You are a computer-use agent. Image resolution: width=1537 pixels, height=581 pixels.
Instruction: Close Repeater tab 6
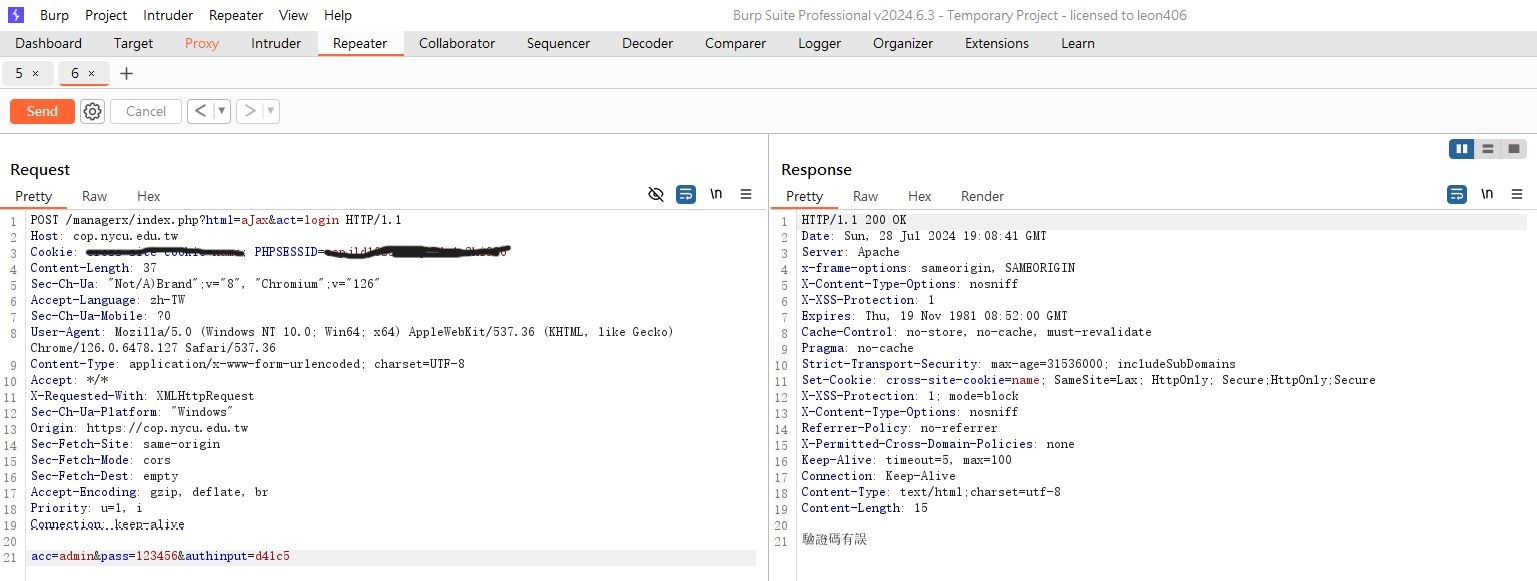click(92, 74)
